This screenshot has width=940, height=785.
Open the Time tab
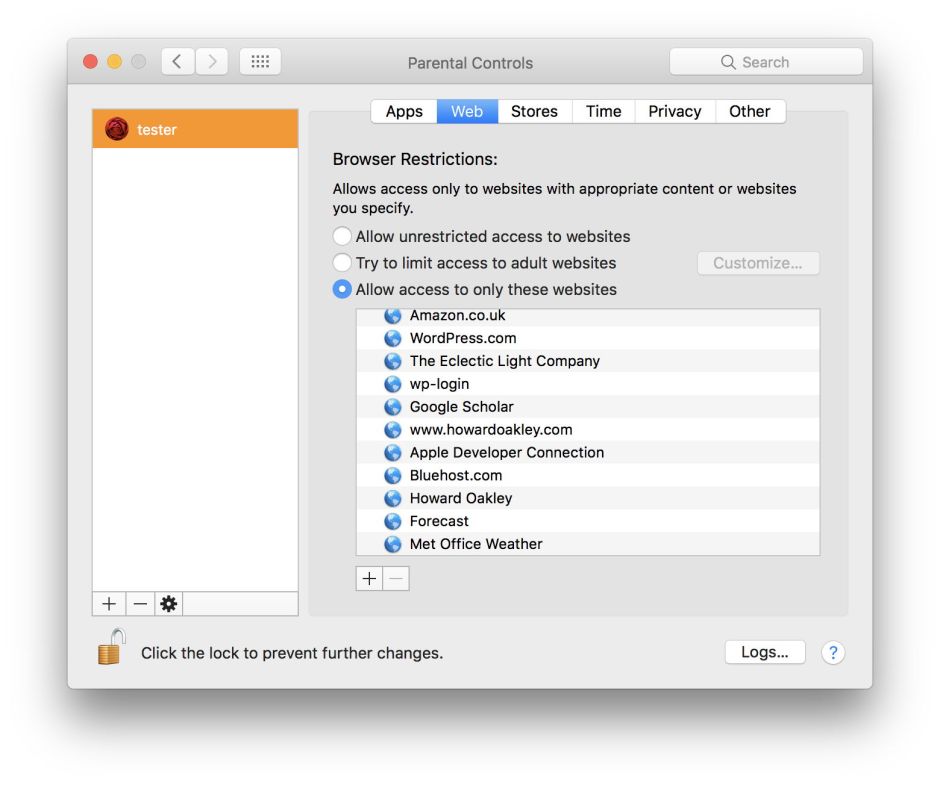pyautogui.click(x=603, y=111)
